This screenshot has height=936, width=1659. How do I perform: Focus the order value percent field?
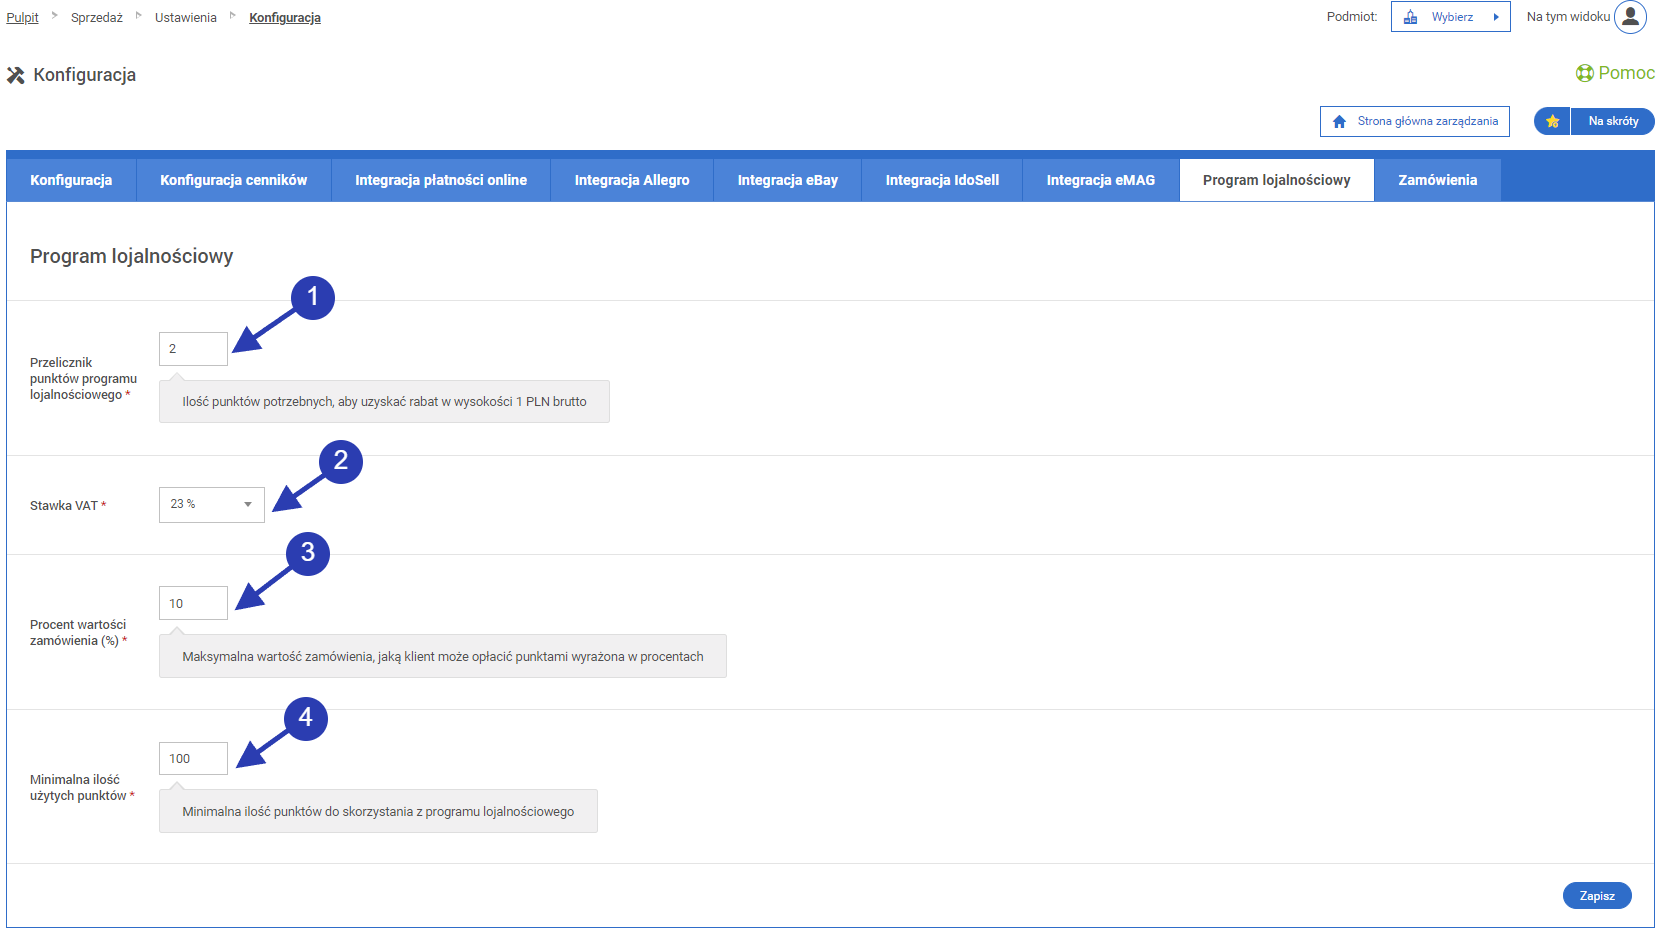pyautogui.click(x=193, y=603)
